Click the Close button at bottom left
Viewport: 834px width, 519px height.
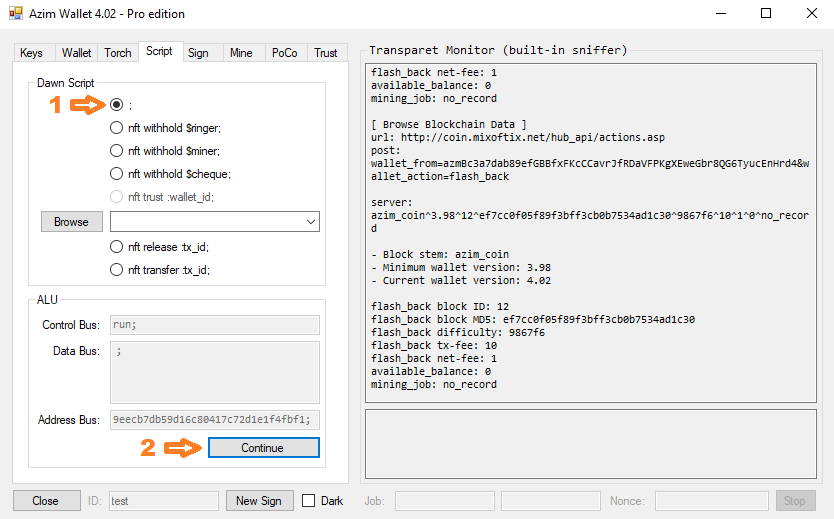47,501
